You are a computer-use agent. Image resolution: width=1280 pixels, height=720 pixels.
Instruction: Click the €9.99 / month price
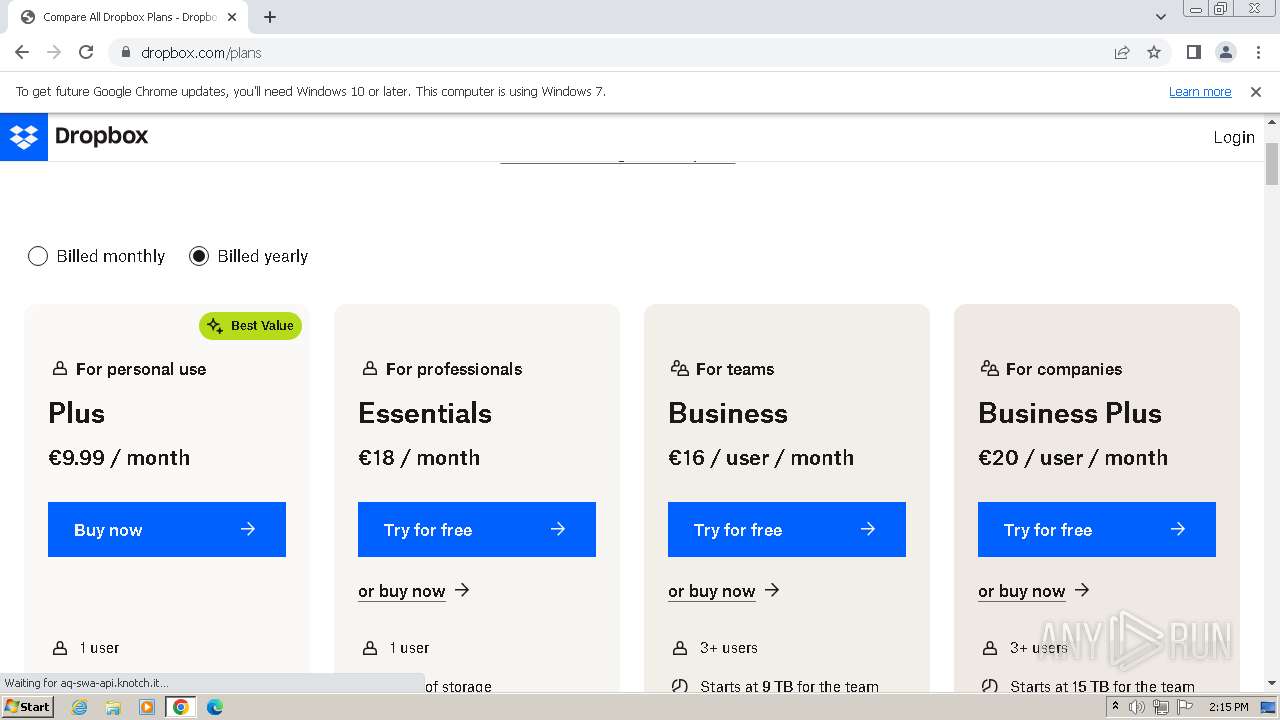click(119, 458)
